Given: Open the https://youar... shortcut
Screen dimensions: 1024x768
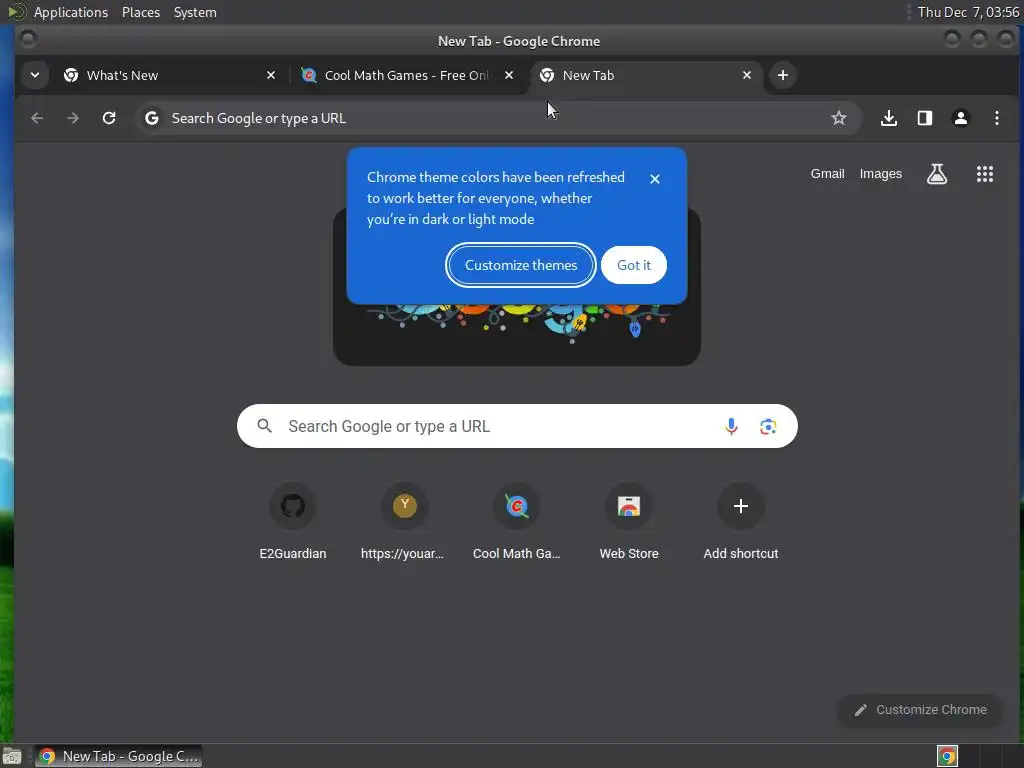Looking at the screenshot, I should [x=404, y=522].
